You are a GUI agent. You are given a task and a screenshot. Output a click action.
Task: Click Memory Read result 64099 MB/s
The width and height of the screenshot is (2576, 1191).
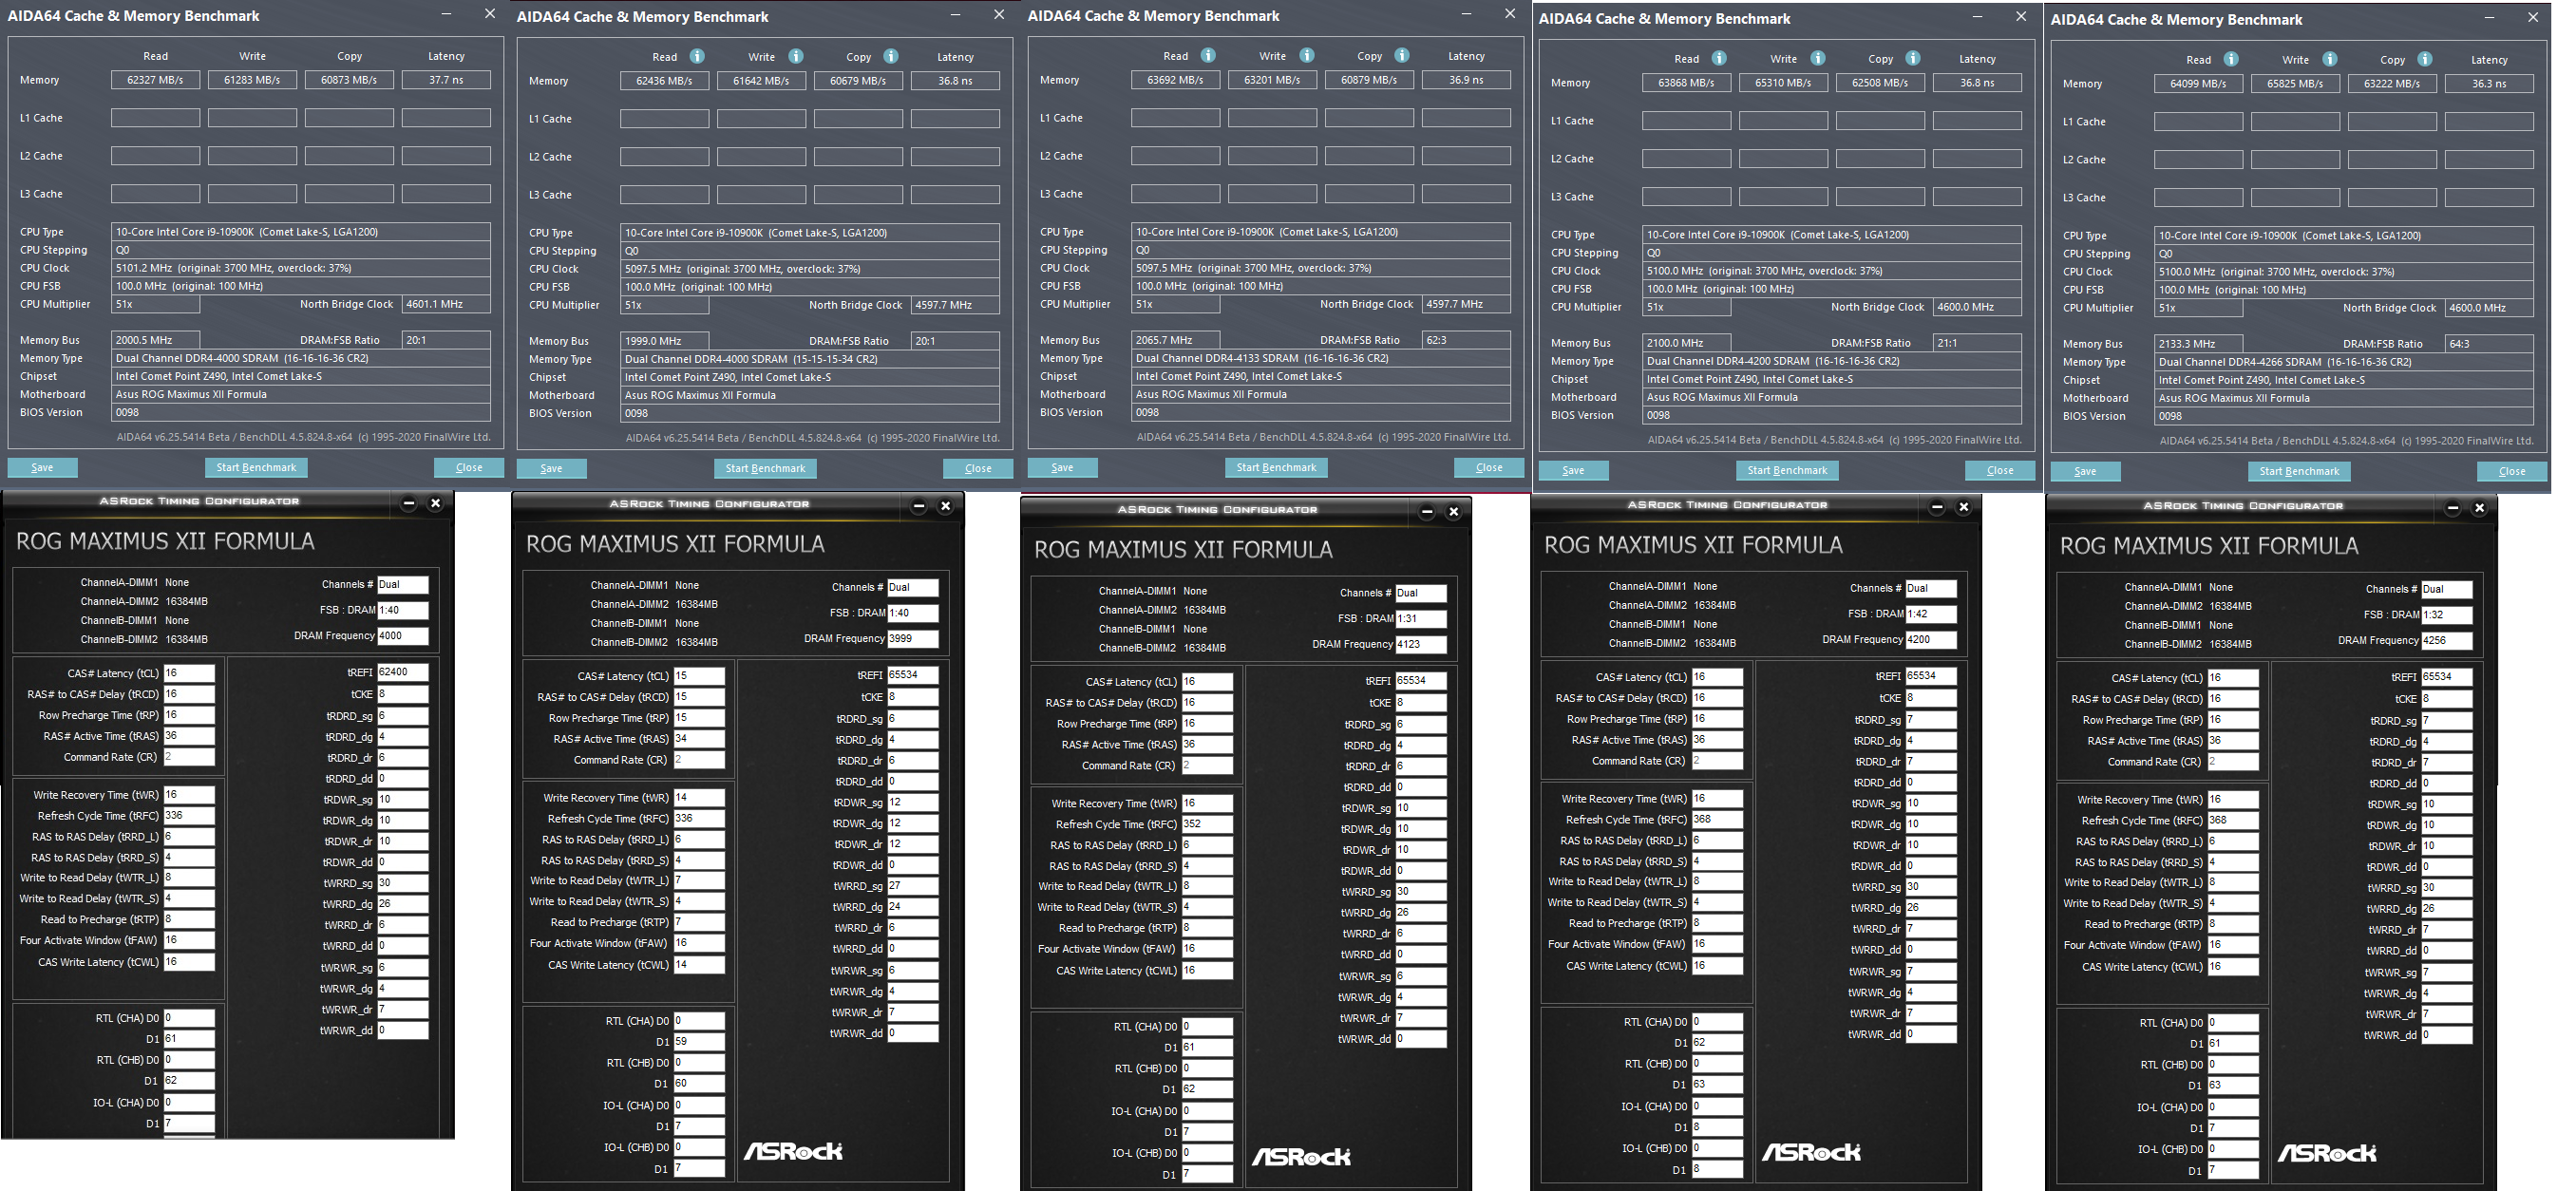[x=2197, y=84]
